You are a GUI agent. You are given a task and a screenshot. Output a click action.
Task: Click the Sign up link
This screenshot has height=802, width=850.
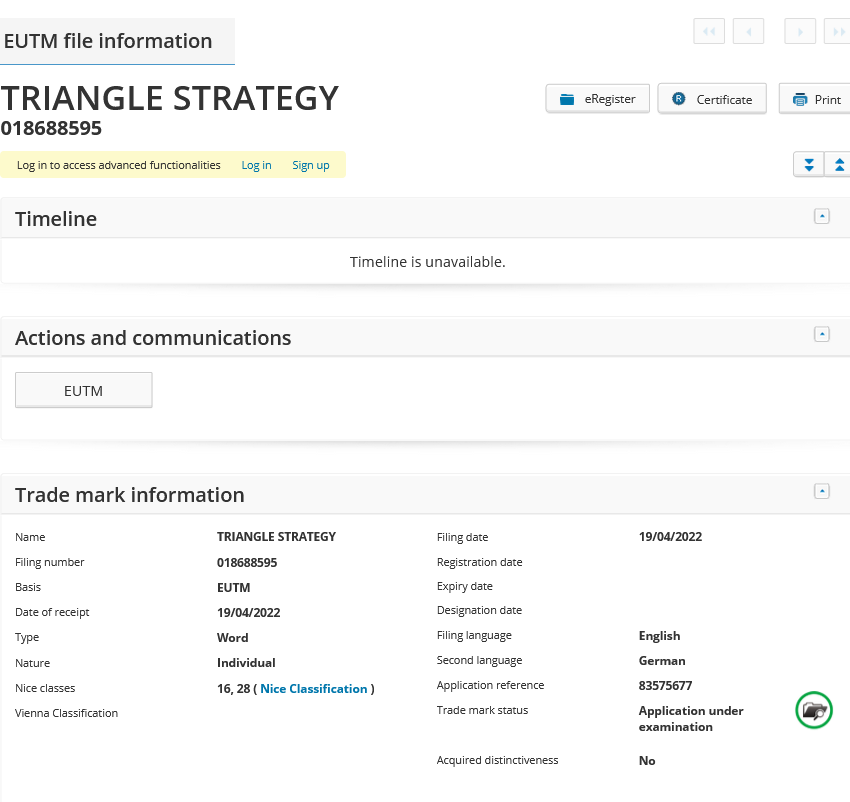[x=310, y=165]
